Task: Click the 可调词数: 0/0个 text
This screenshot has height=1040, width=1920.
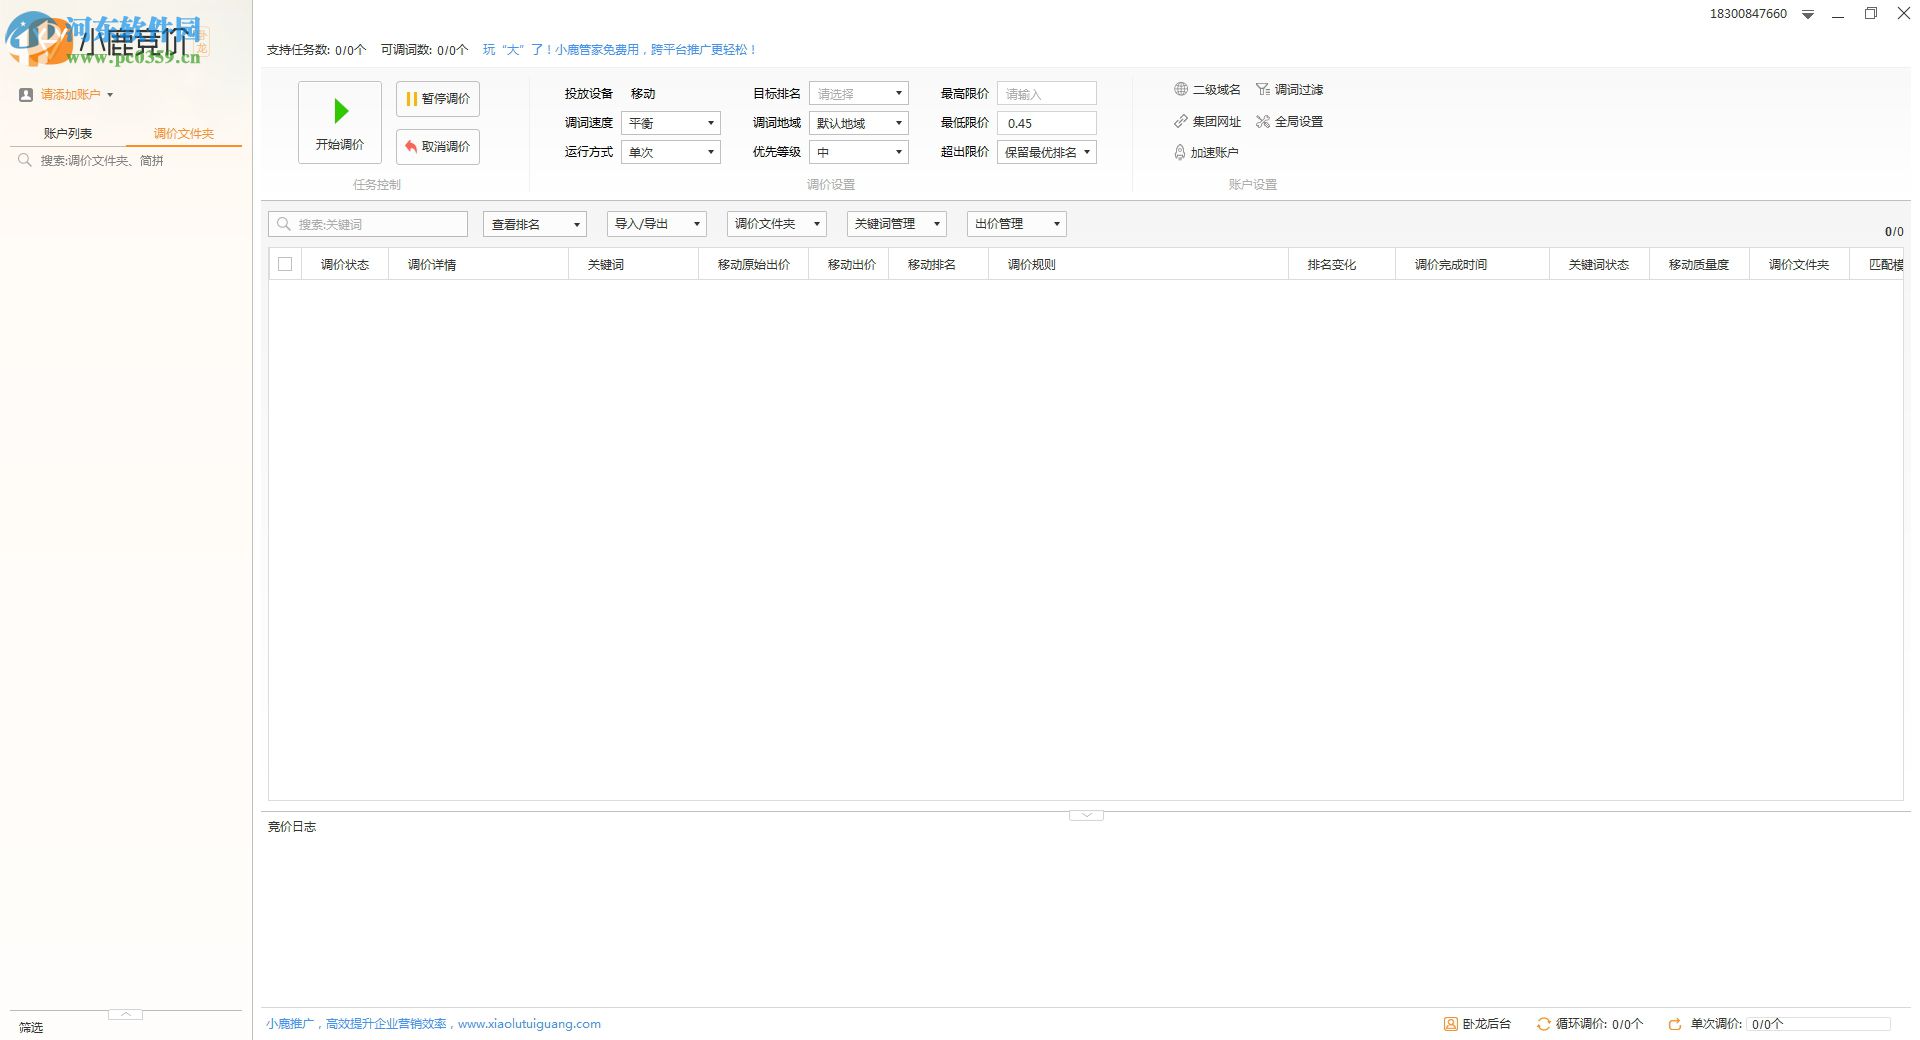Action: coord(424,49)
